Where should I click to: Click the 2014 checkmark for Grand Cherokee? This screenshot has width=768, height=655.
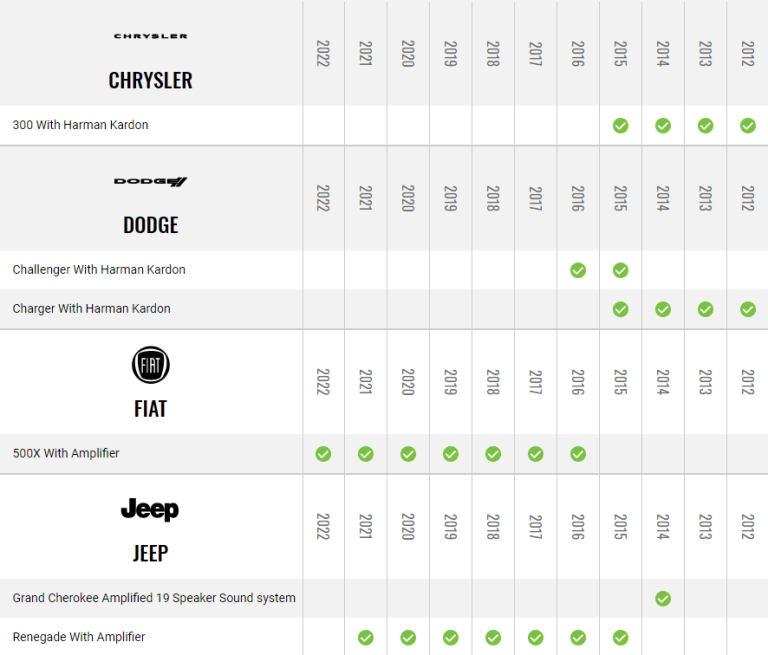[663, 598]
